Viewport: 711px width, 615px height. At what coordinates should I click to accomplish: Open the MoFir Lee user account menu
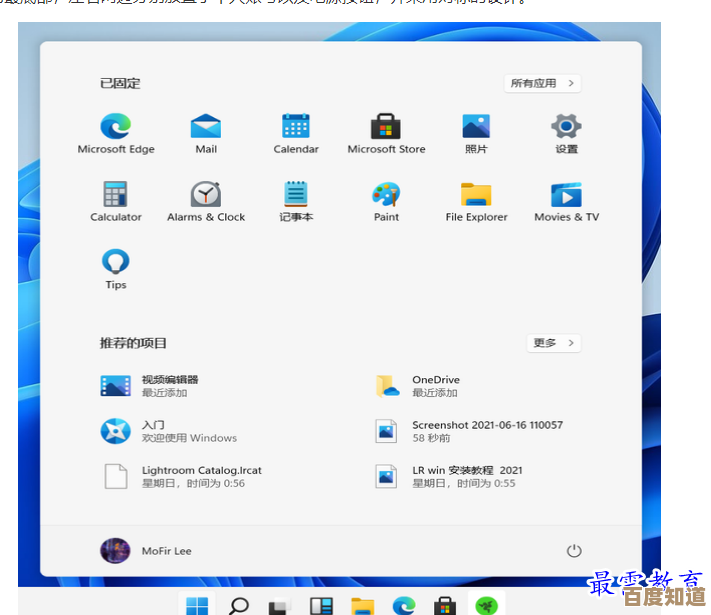point(146,551)
